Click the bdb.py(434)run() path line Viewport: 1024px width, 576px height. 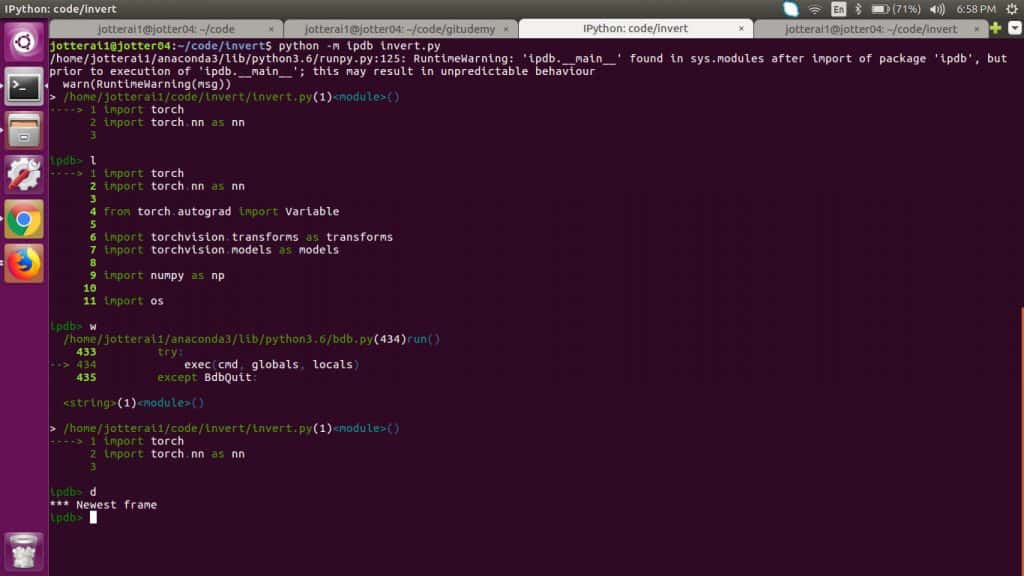(251, 339)
